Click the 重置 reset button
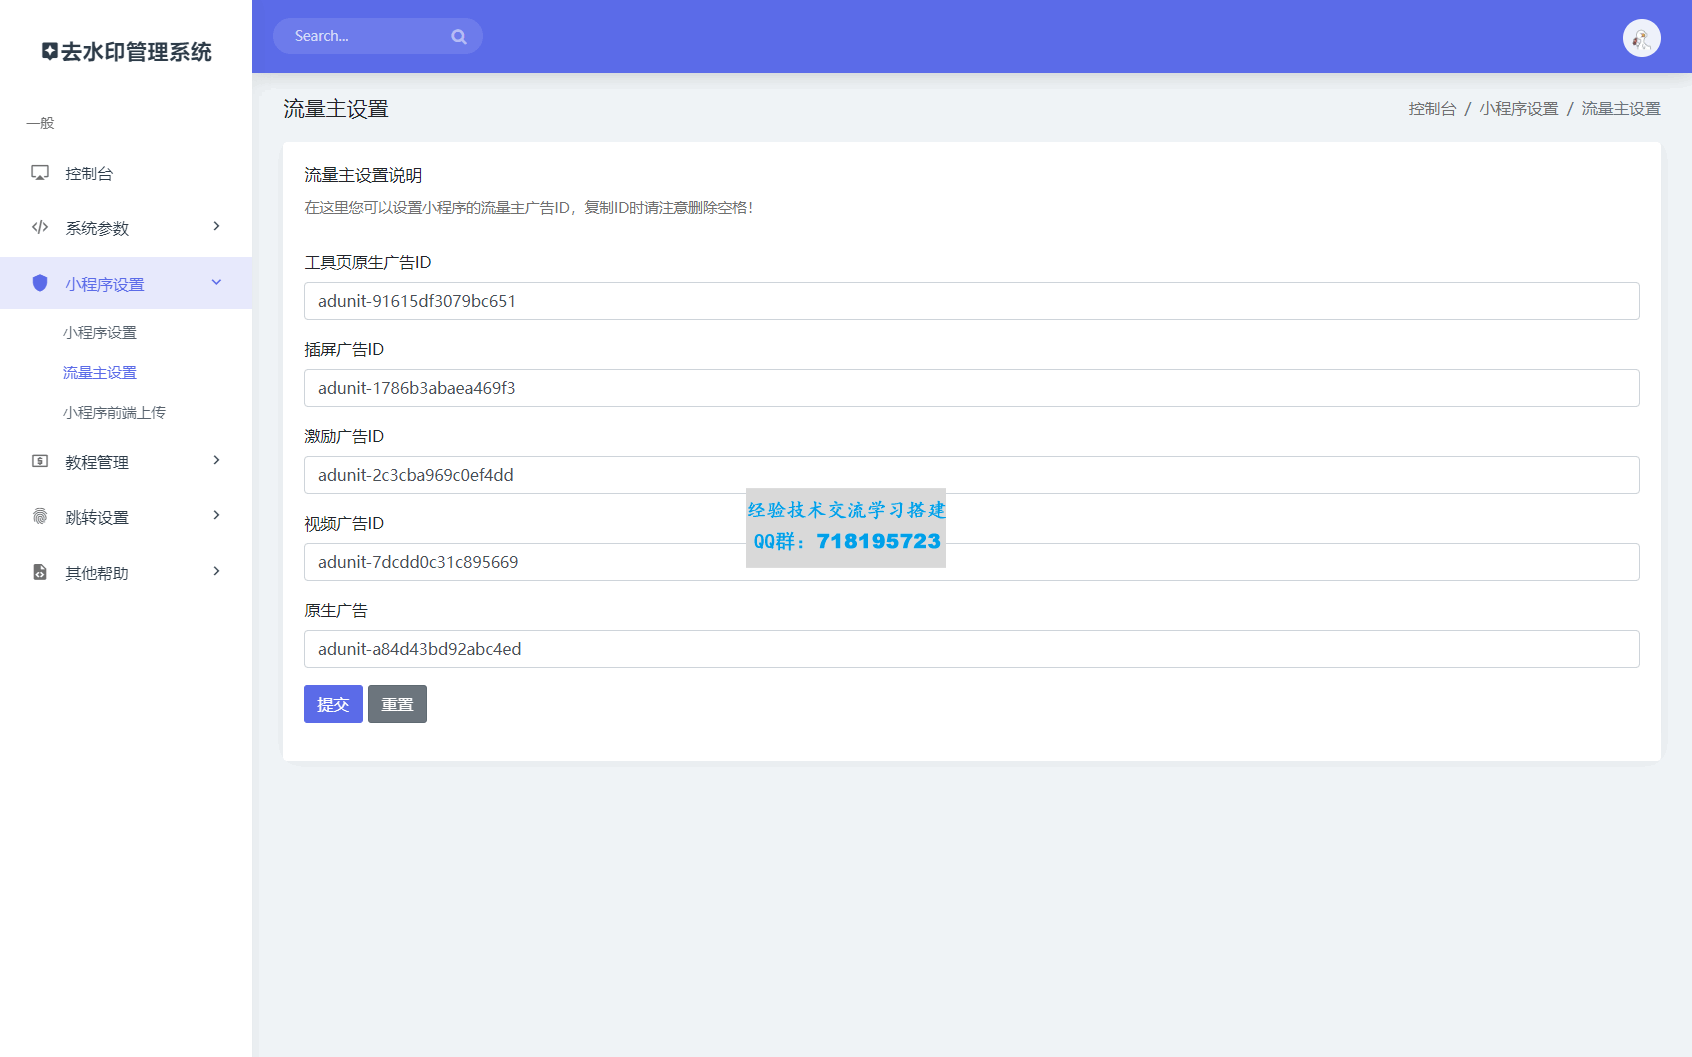Screen dimensions: 1692x1057 tap(397, 704)
